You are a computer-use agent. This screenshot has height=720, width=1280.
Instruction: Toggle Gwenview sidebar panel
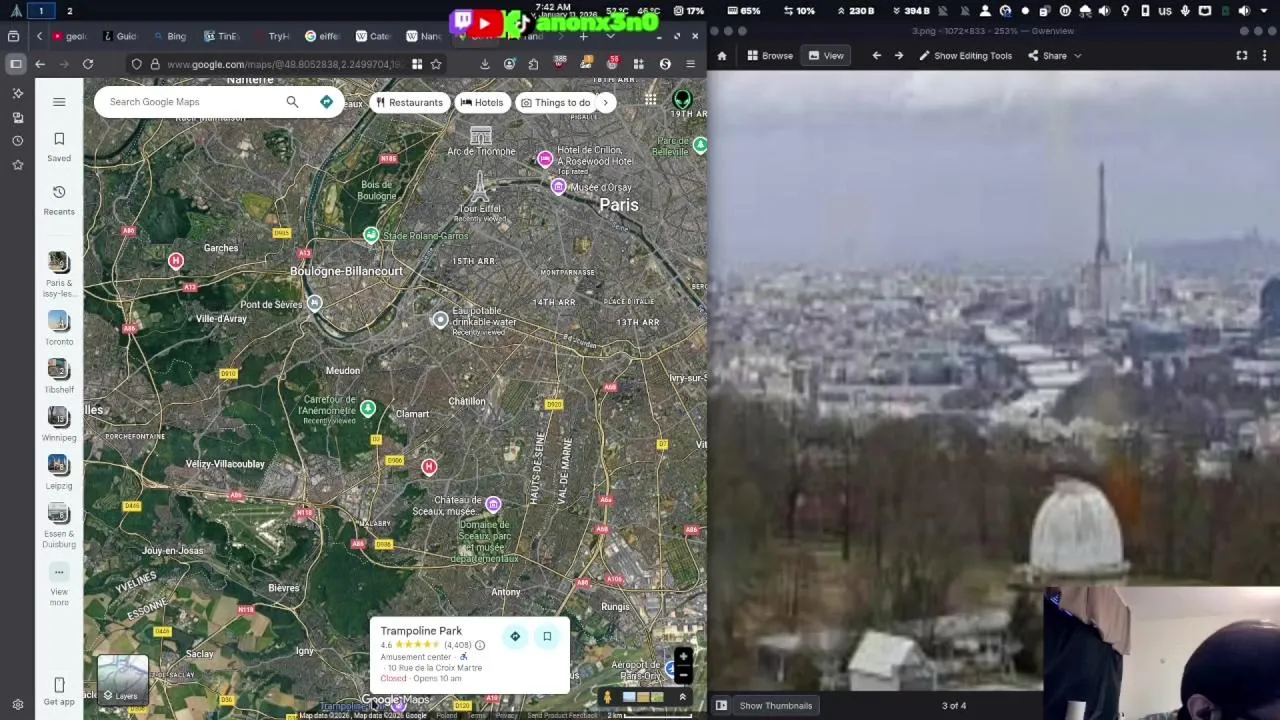pyautogui.click(x=721, y=705)
